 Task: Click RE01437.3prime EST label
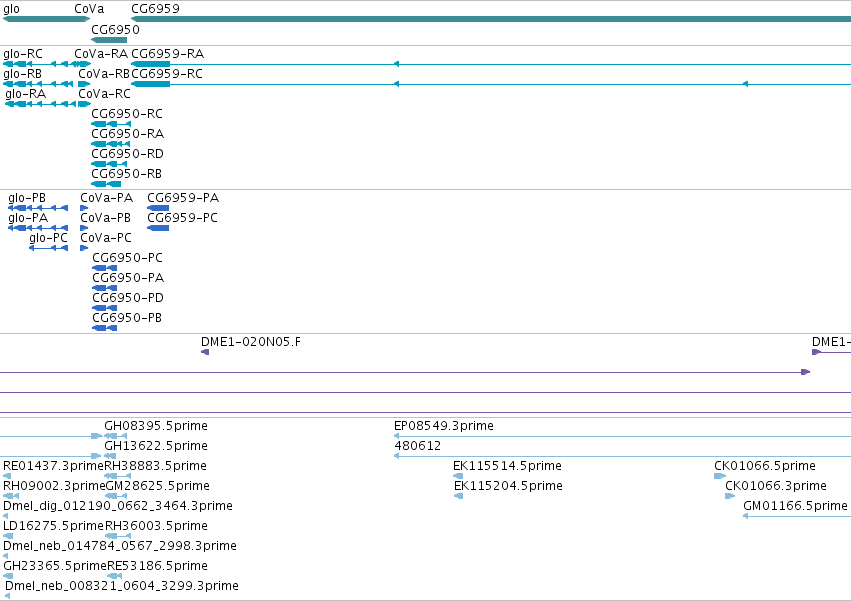tap(53, 466)
